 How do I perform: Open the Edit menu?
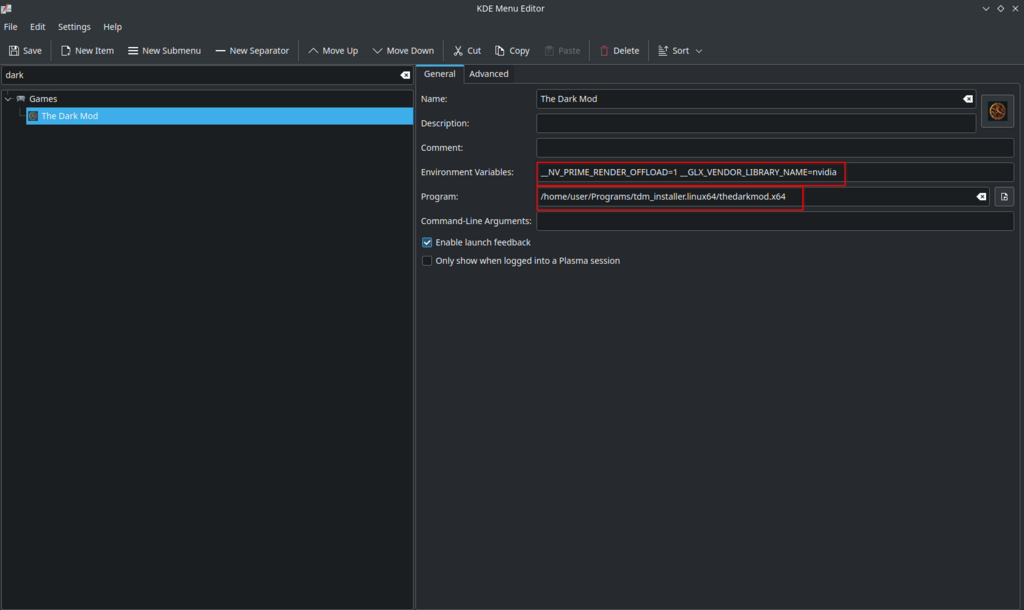[x=37, y=27]
